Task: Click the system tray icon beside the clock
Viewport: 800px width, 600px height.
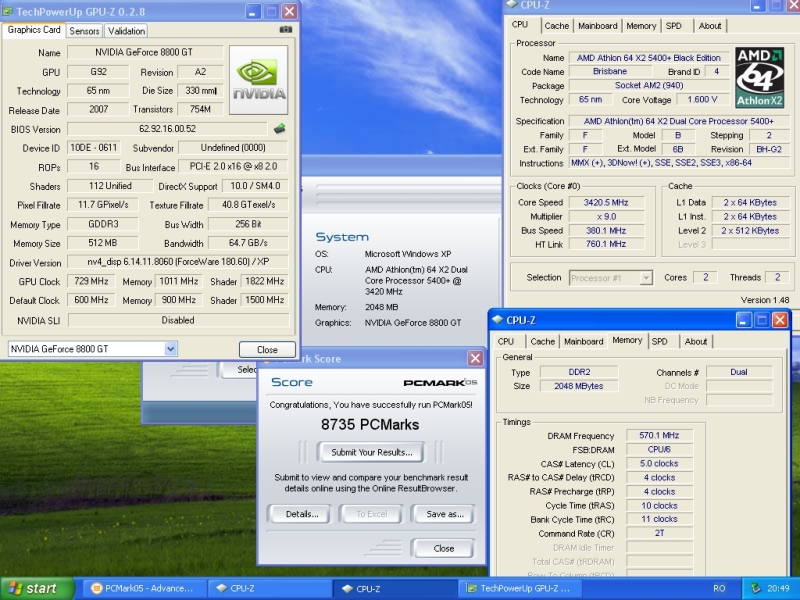Action: point(756,588)
